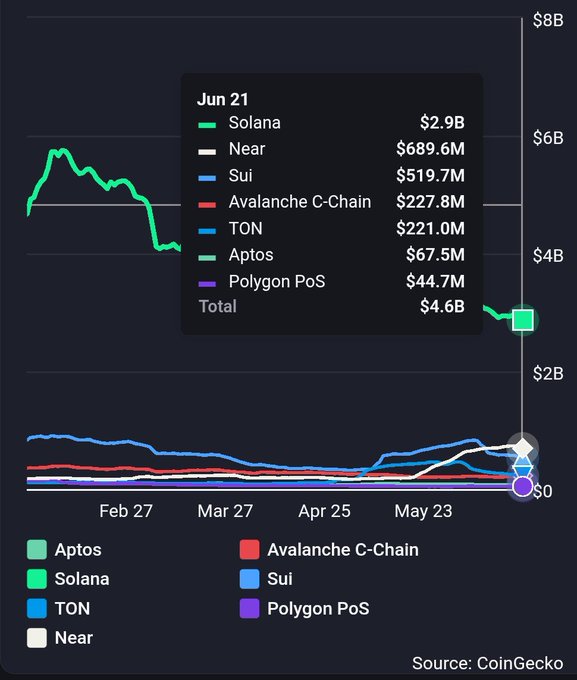Click the Polygon PoS name in tooltip

click(x=277, y=281)
